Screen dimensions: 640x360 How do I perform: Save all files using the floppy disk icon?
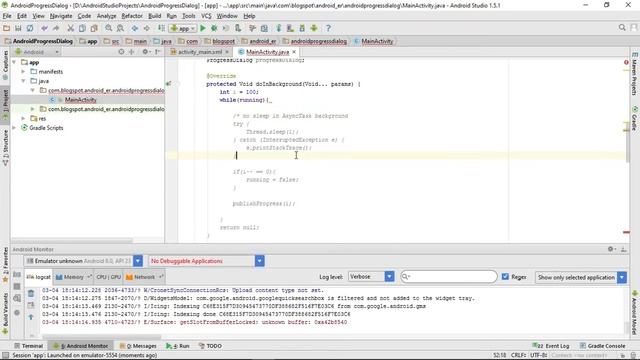click(18, 28)
